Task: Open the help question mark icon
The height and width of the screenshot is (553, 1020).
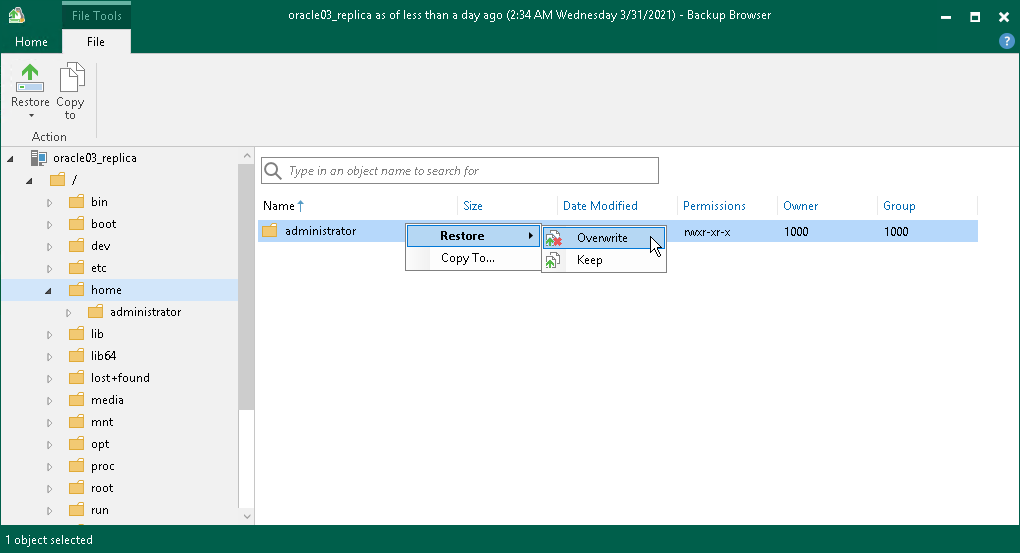Action: pos(1007,41)
